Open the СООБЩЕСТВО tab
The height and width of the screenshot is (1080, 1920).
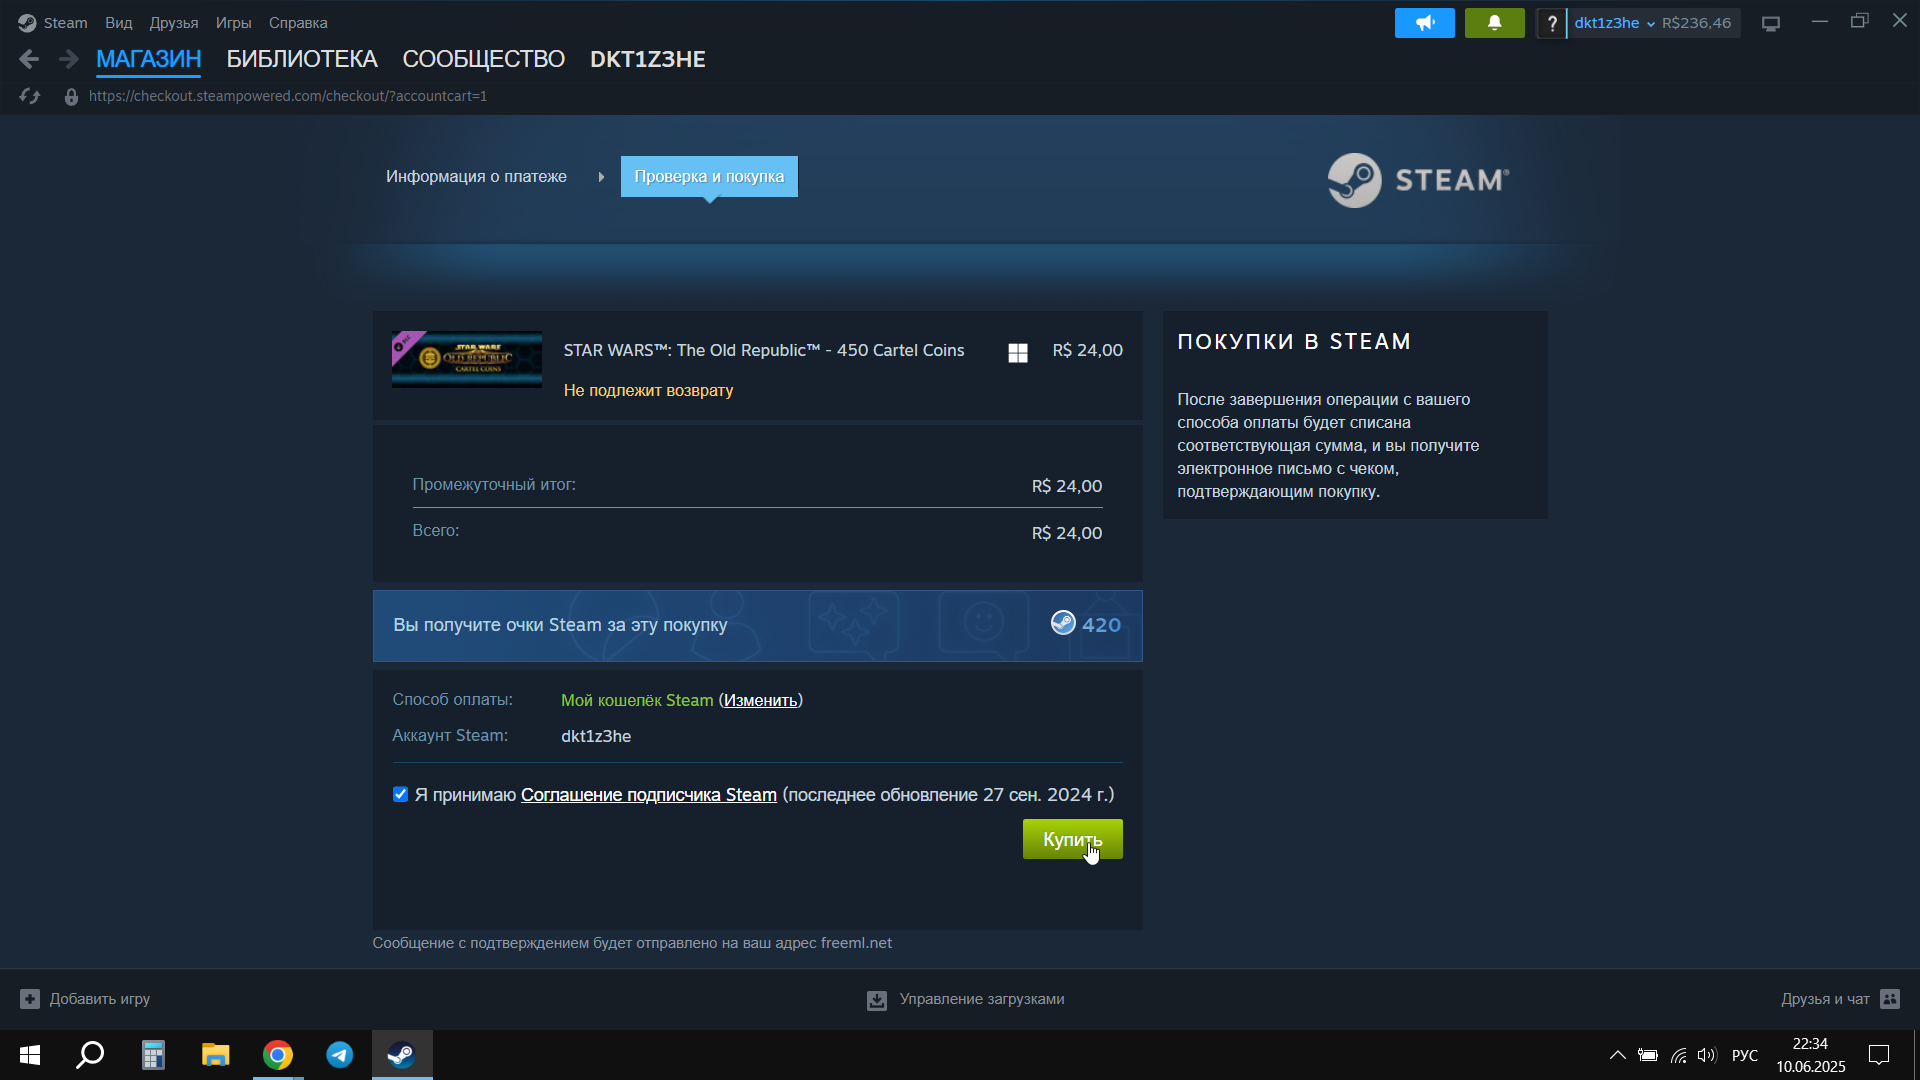click(483, 59)
